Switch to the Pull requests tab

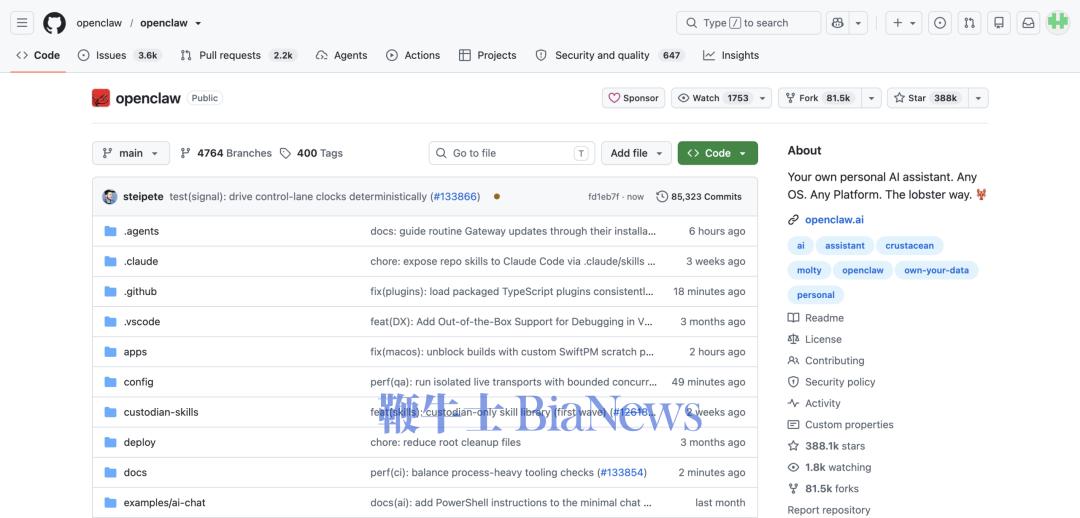[238, 55]
